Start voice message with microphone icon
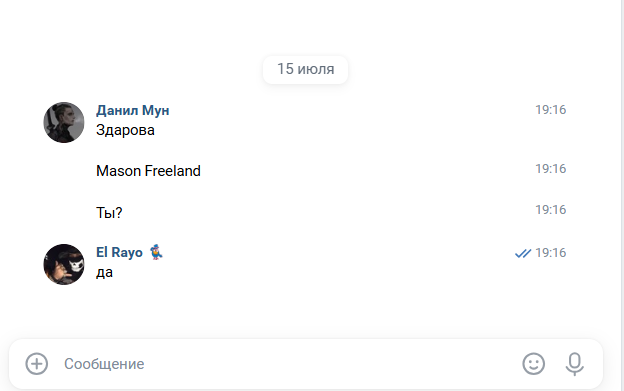This screenshot has width=624, height=391. 575,364
